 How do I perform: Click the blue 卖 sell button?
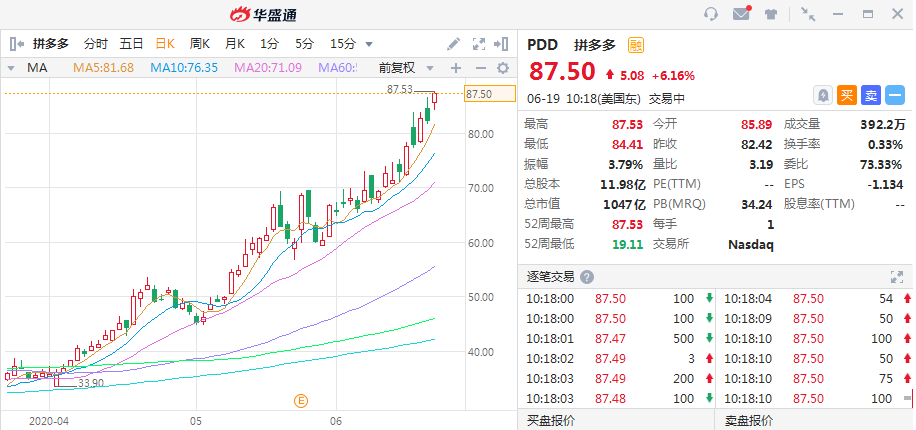[x=870, y=95]
